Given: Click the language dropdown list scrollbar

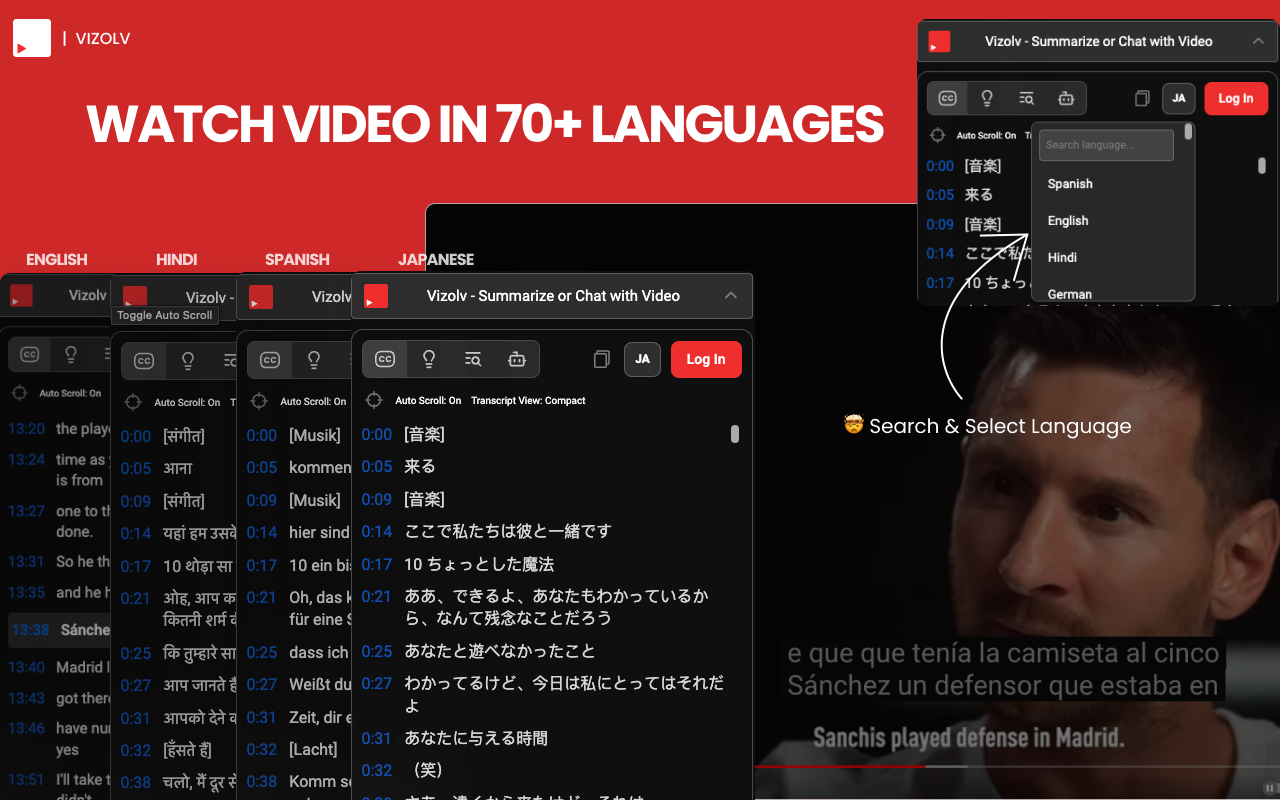Looking at the screenshot, I should coord(1188,131).
